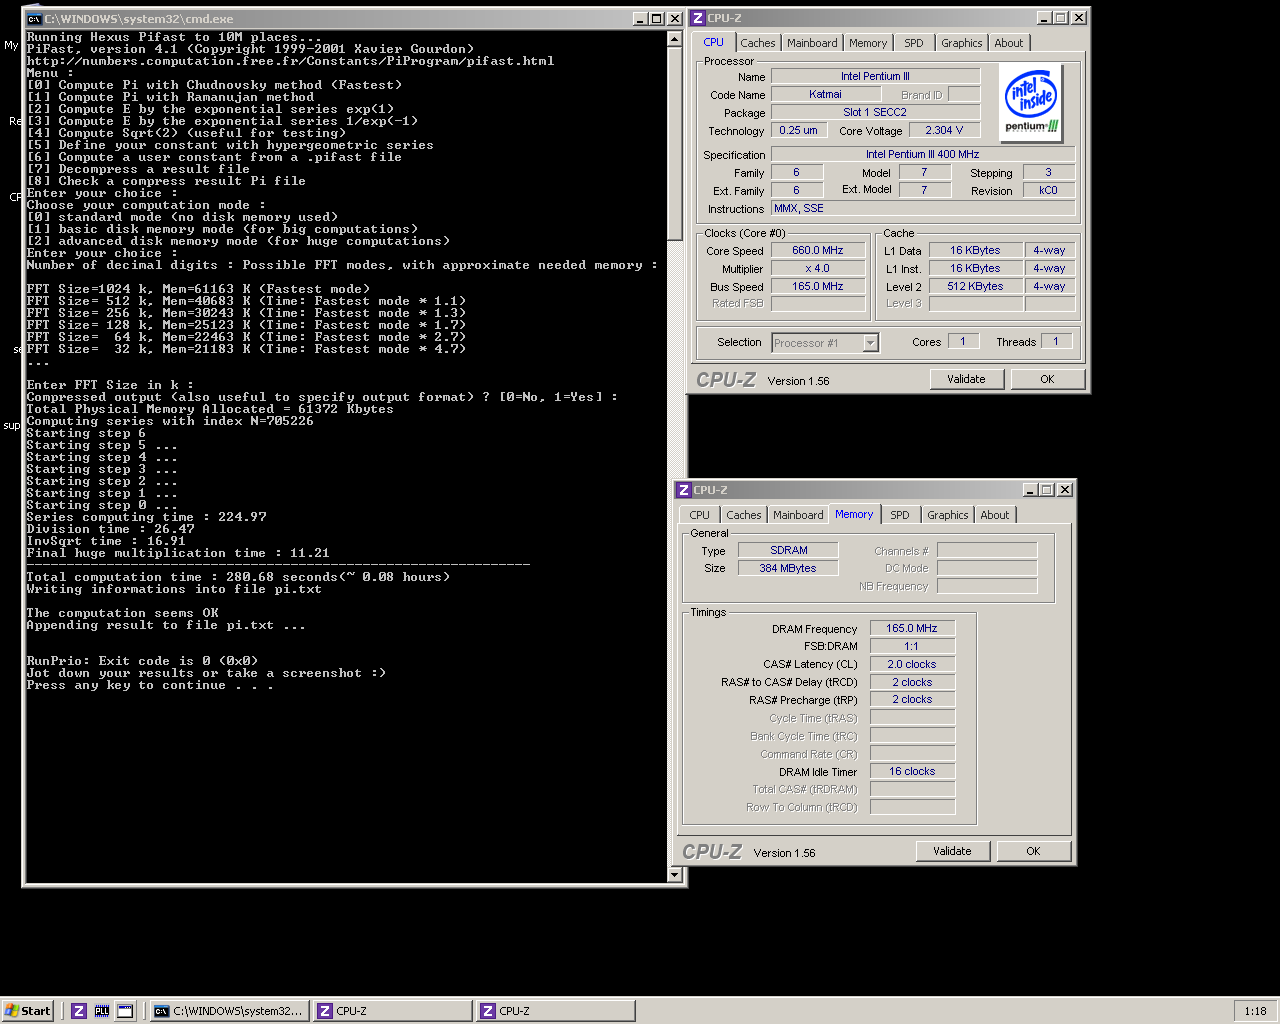This screenshot has height=1024, width=1280.
Task: Click the CPU-Z quick launch icon
Action: 79,1011
